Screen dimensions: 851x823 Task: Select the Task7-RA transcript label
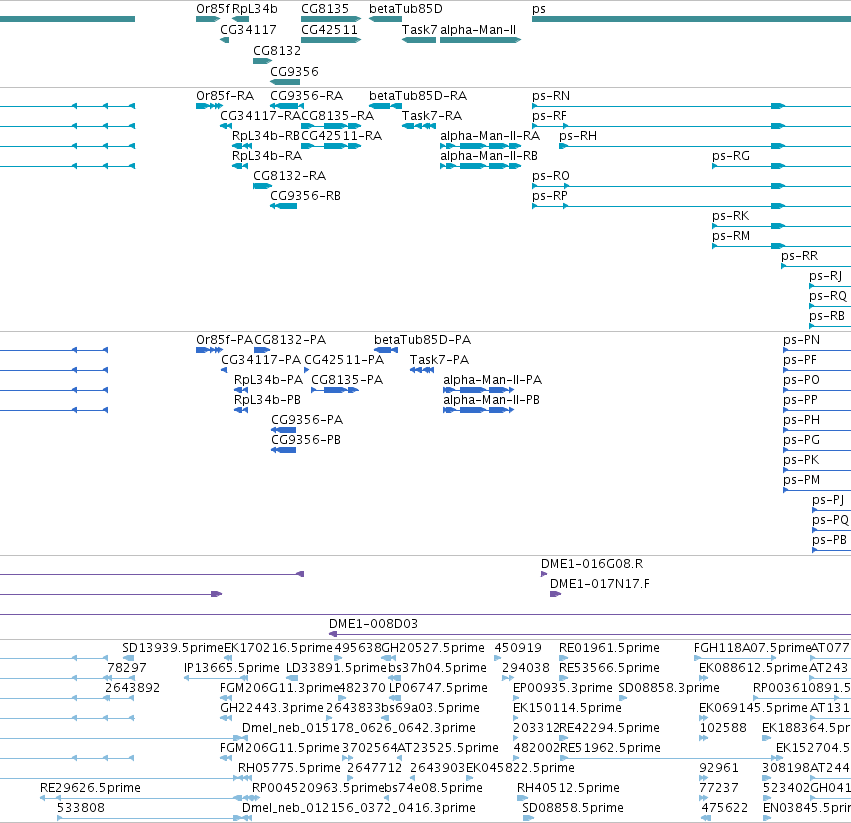click(431, 116)
